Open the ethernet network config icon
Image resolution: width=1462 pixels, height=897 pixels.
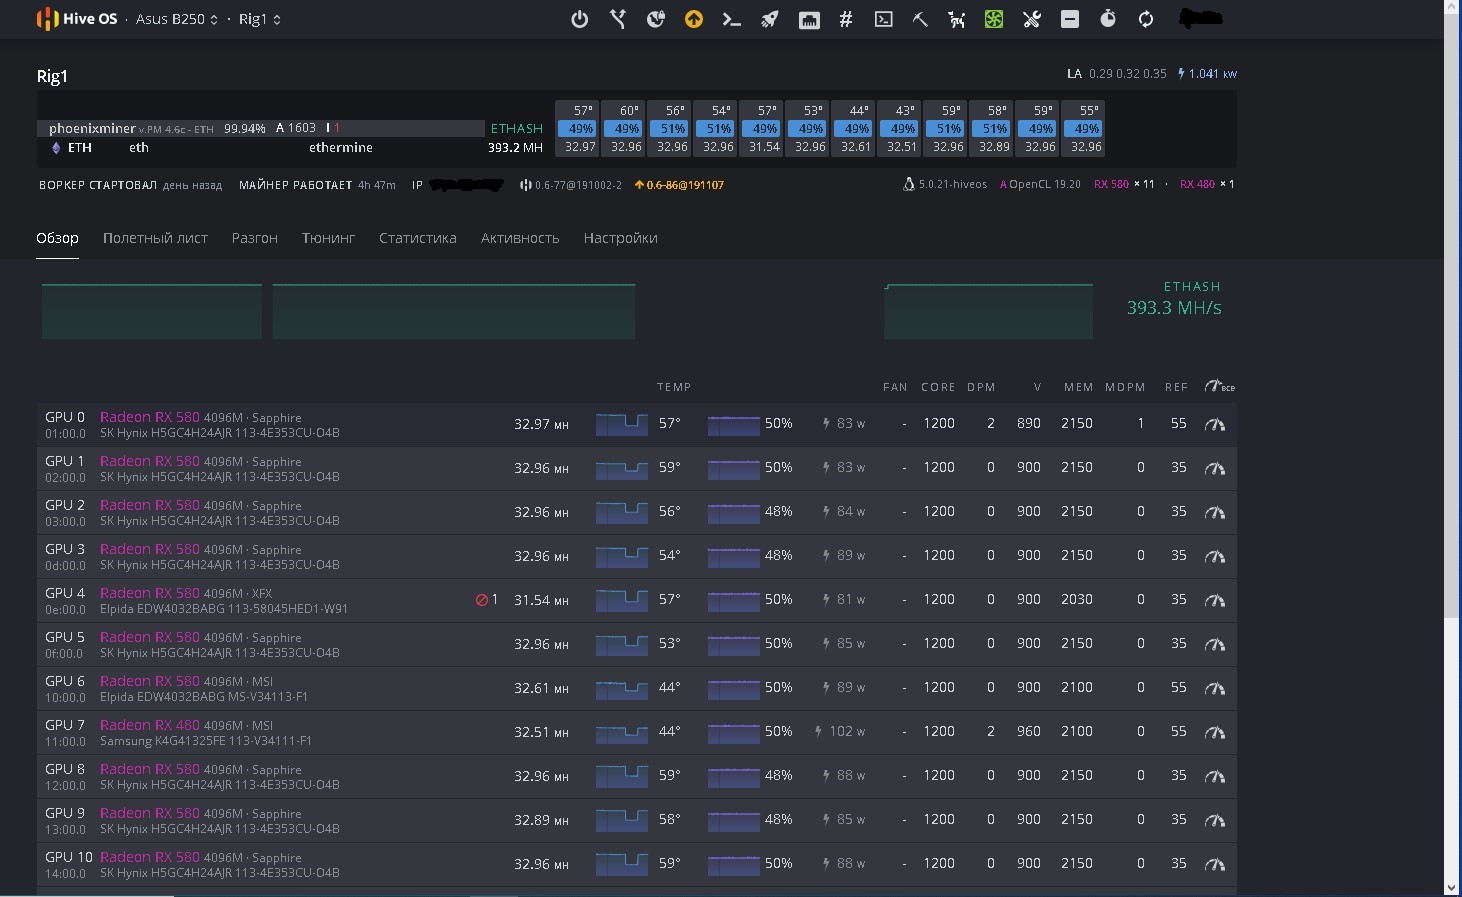[x=809, y=19]
